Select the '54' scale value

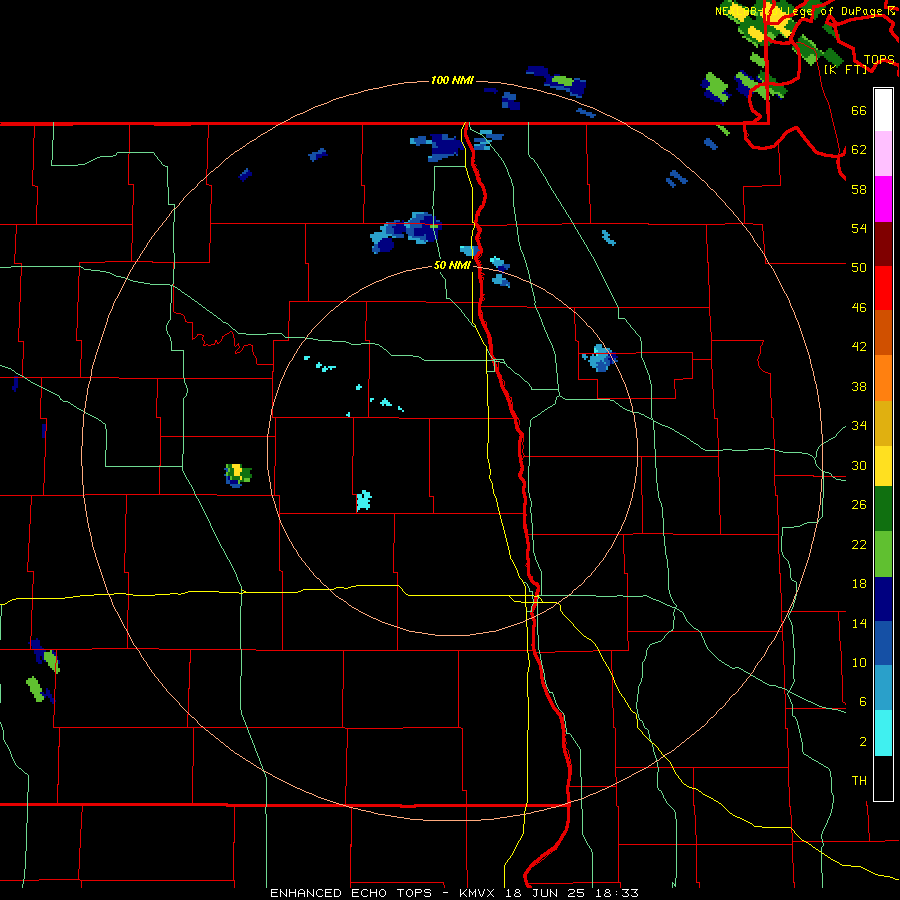[859, 228]
